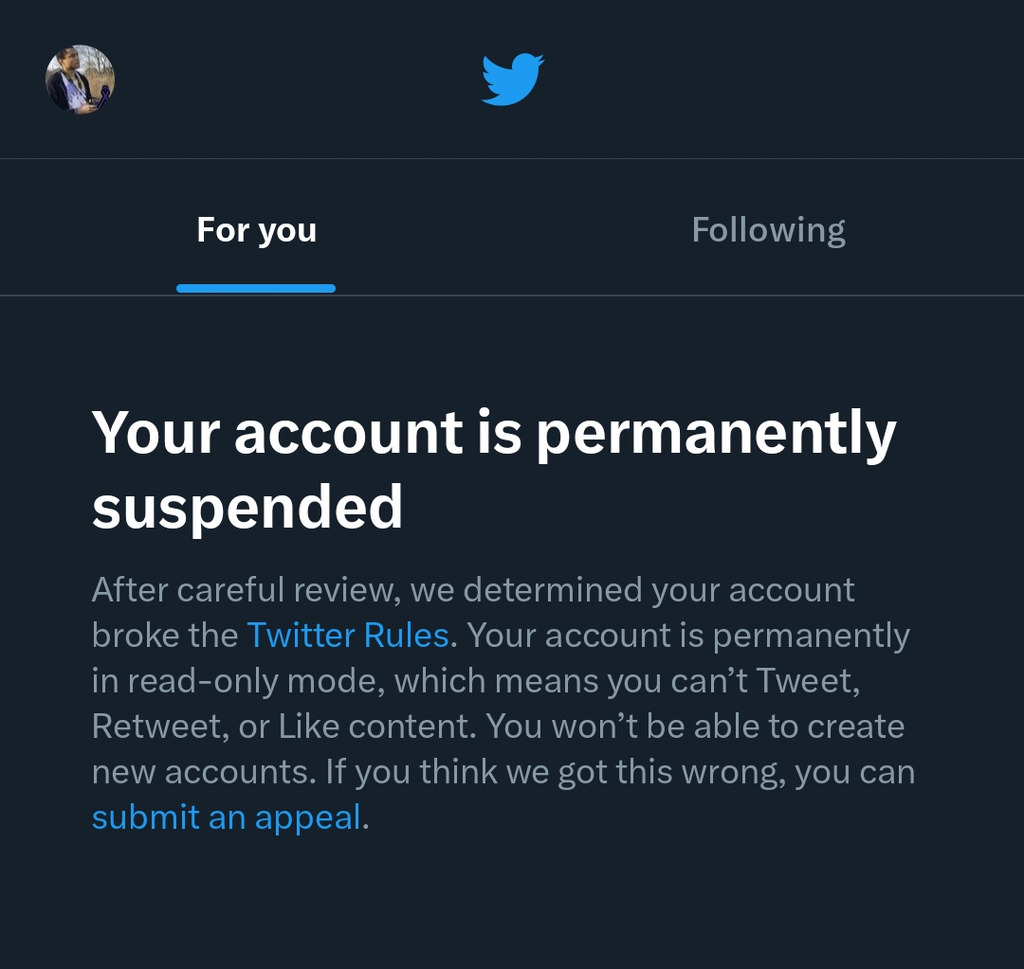This screenshot has width=1024, height=969.
Task: Select the greyed Following timeline tab
Action: coord(768,230)
